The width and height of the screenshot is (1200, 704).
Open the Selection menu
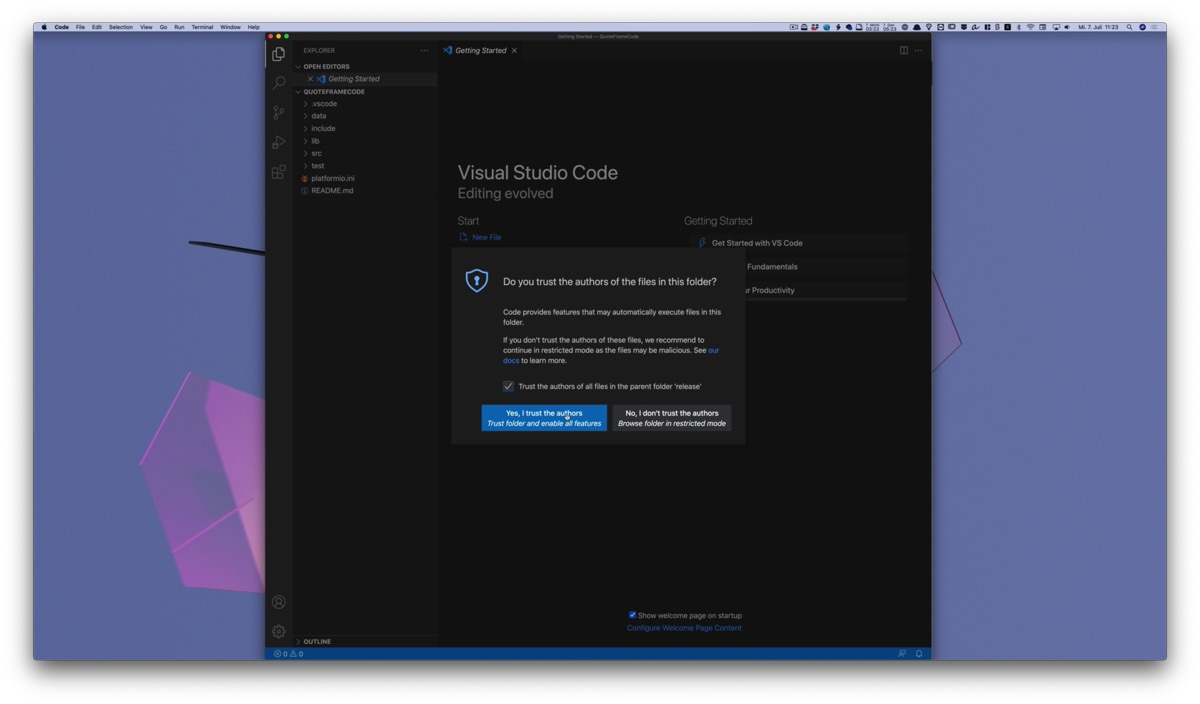click(120, 27)
